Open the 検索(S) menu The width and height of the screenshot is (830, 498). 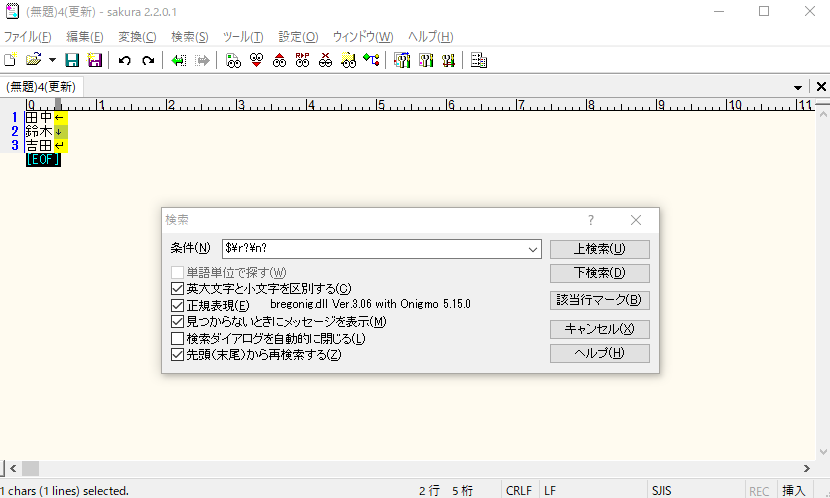click(190, 37)
